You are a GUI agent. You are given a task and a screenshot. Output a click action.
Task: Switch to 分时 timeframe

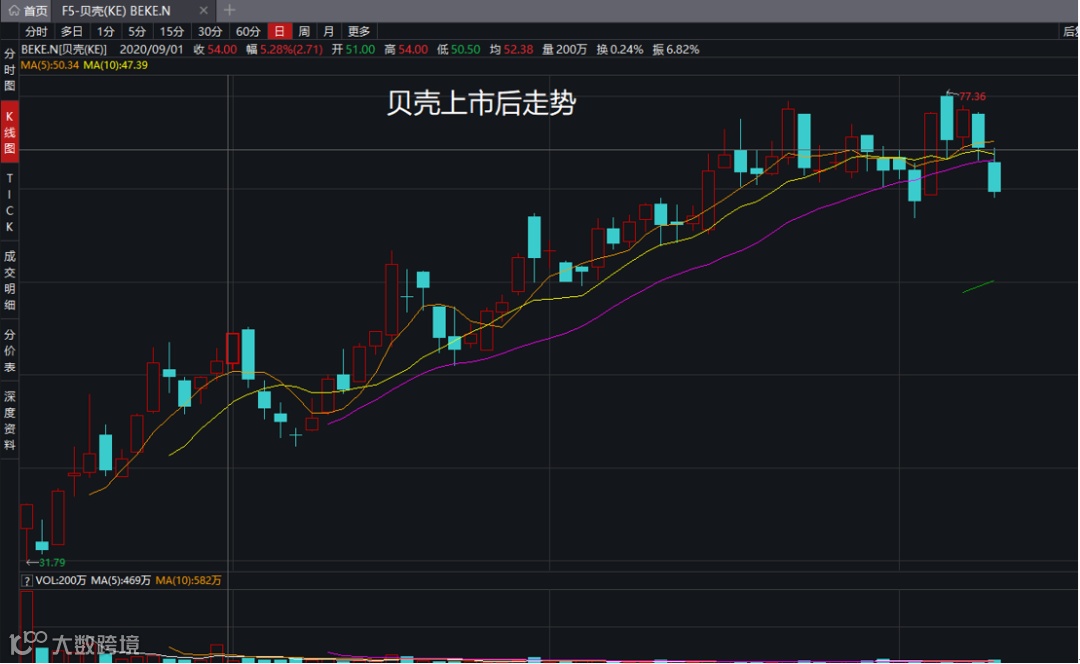point(36,32)
